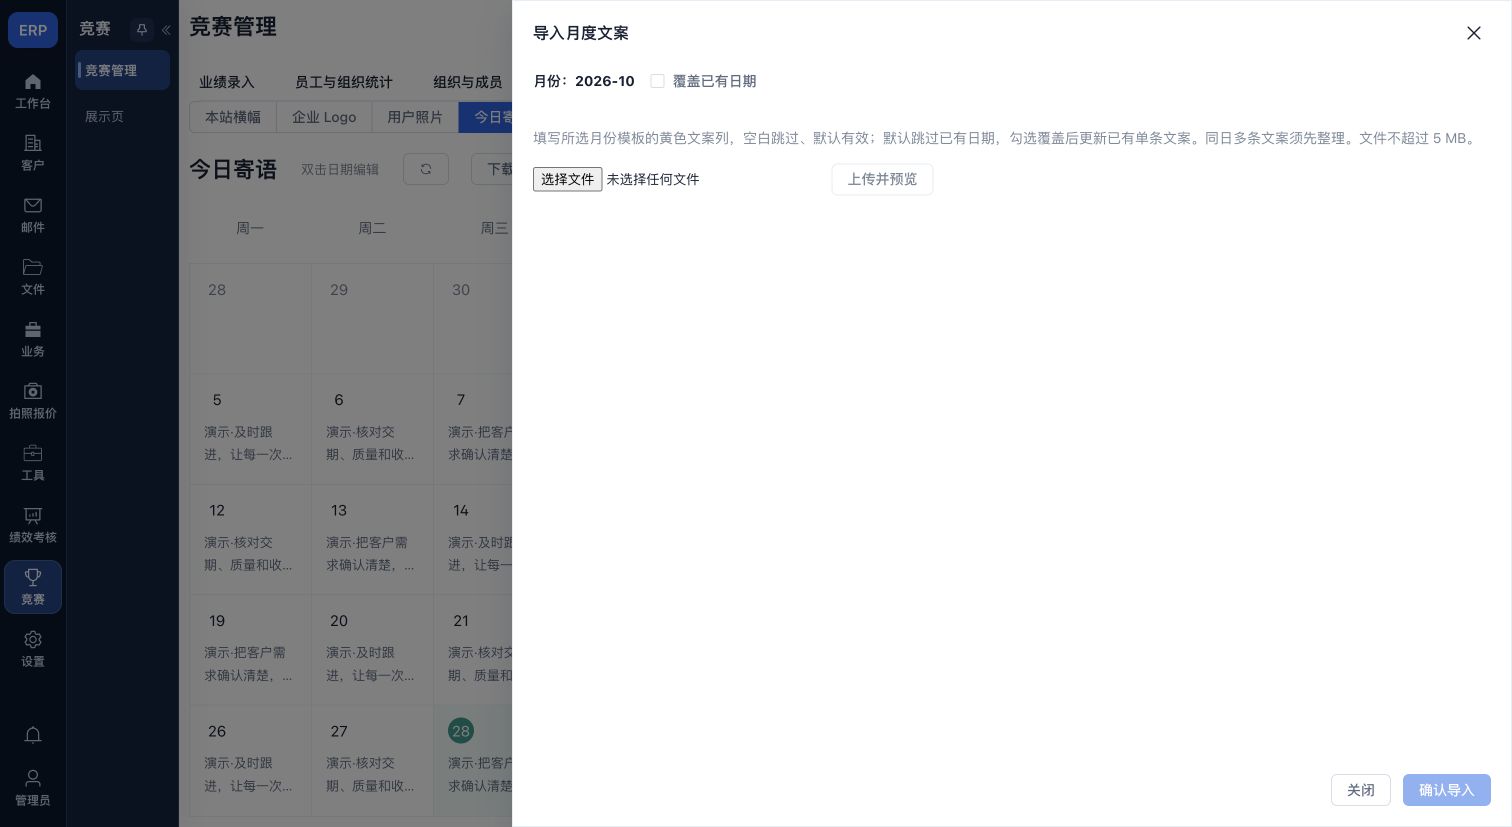The image size is (1512, 827).
Task: Click the 未选择任何文件 text
Action: (x=653, y=179)
